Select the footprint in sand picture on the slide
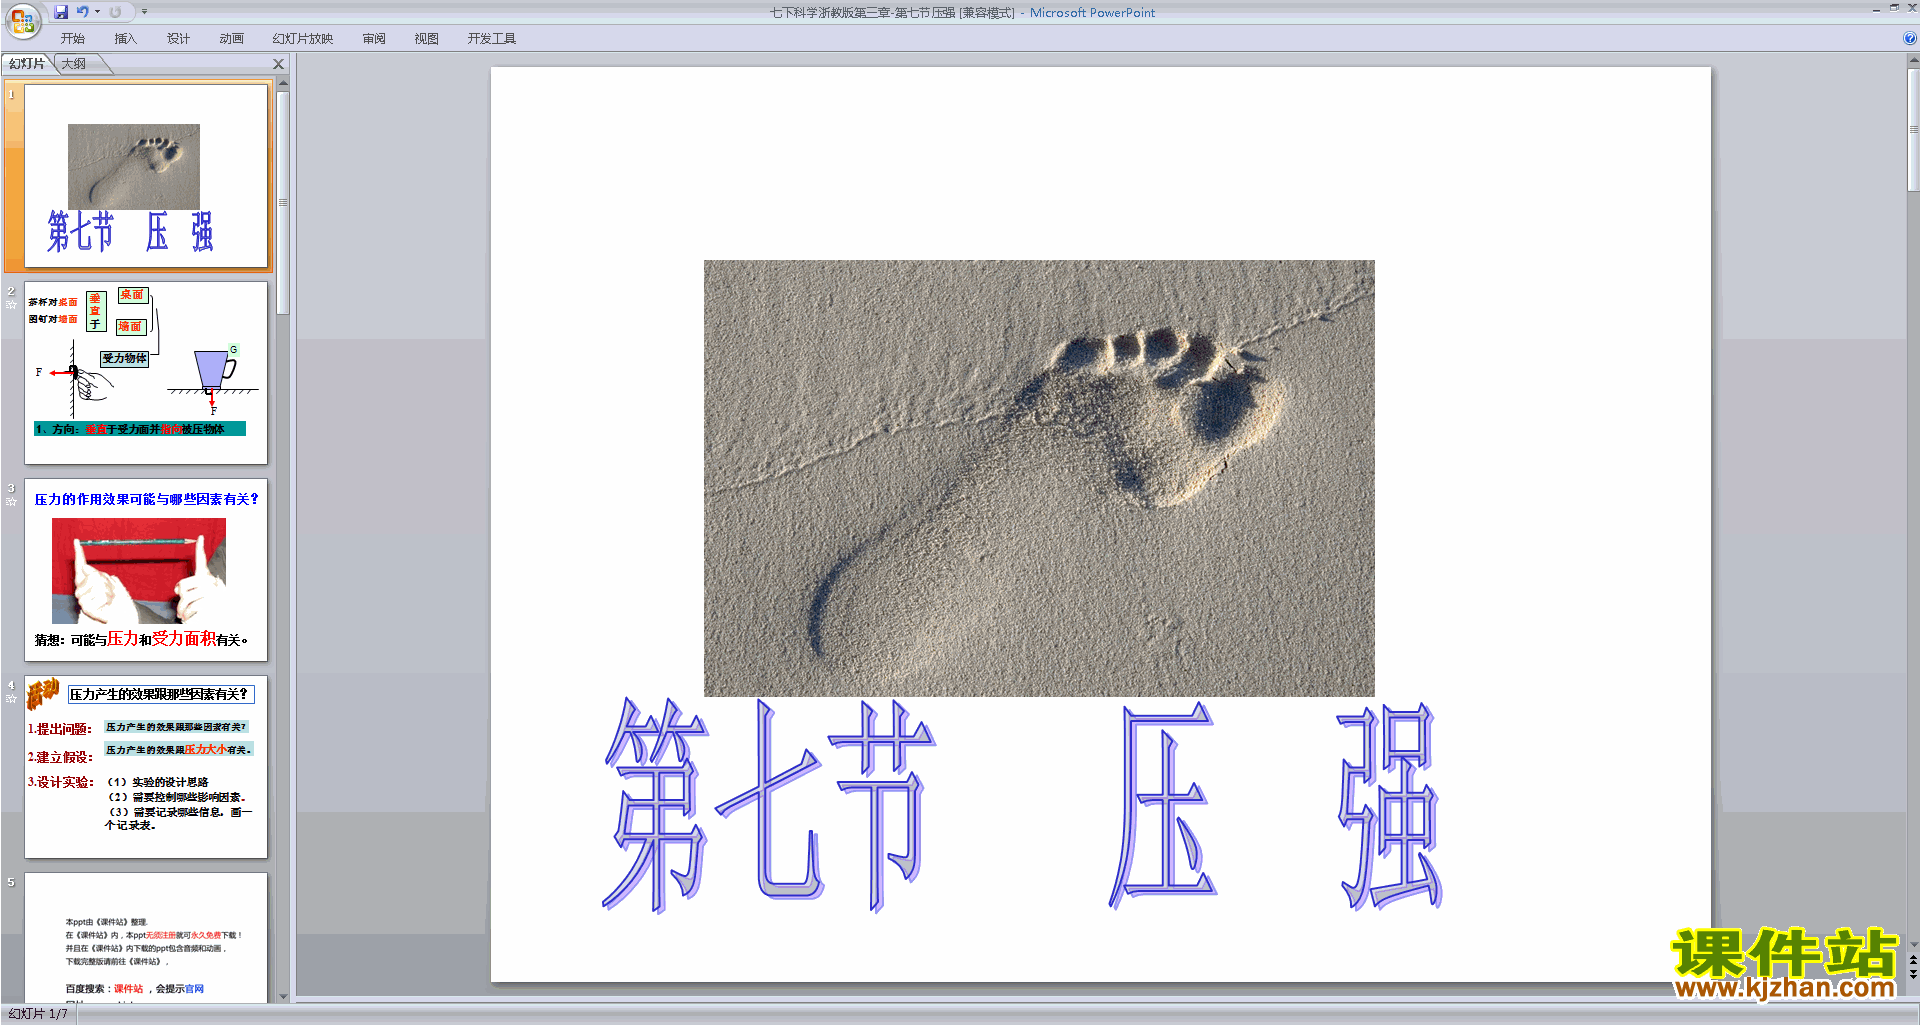 [x=1039, y=478]
